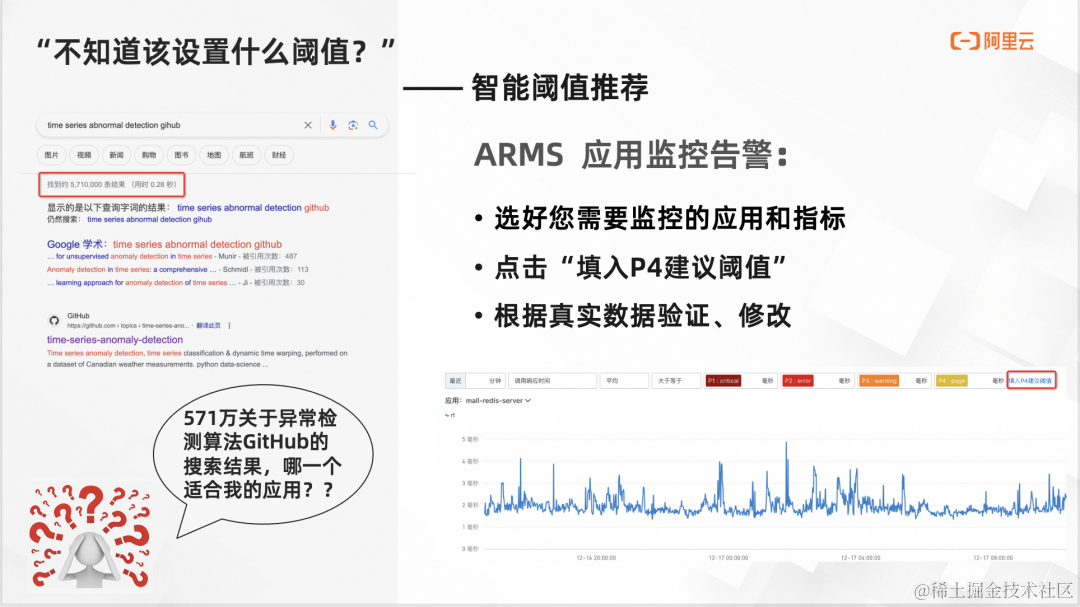Click the GitHub favicon in search result

click(x=54, y=320)
